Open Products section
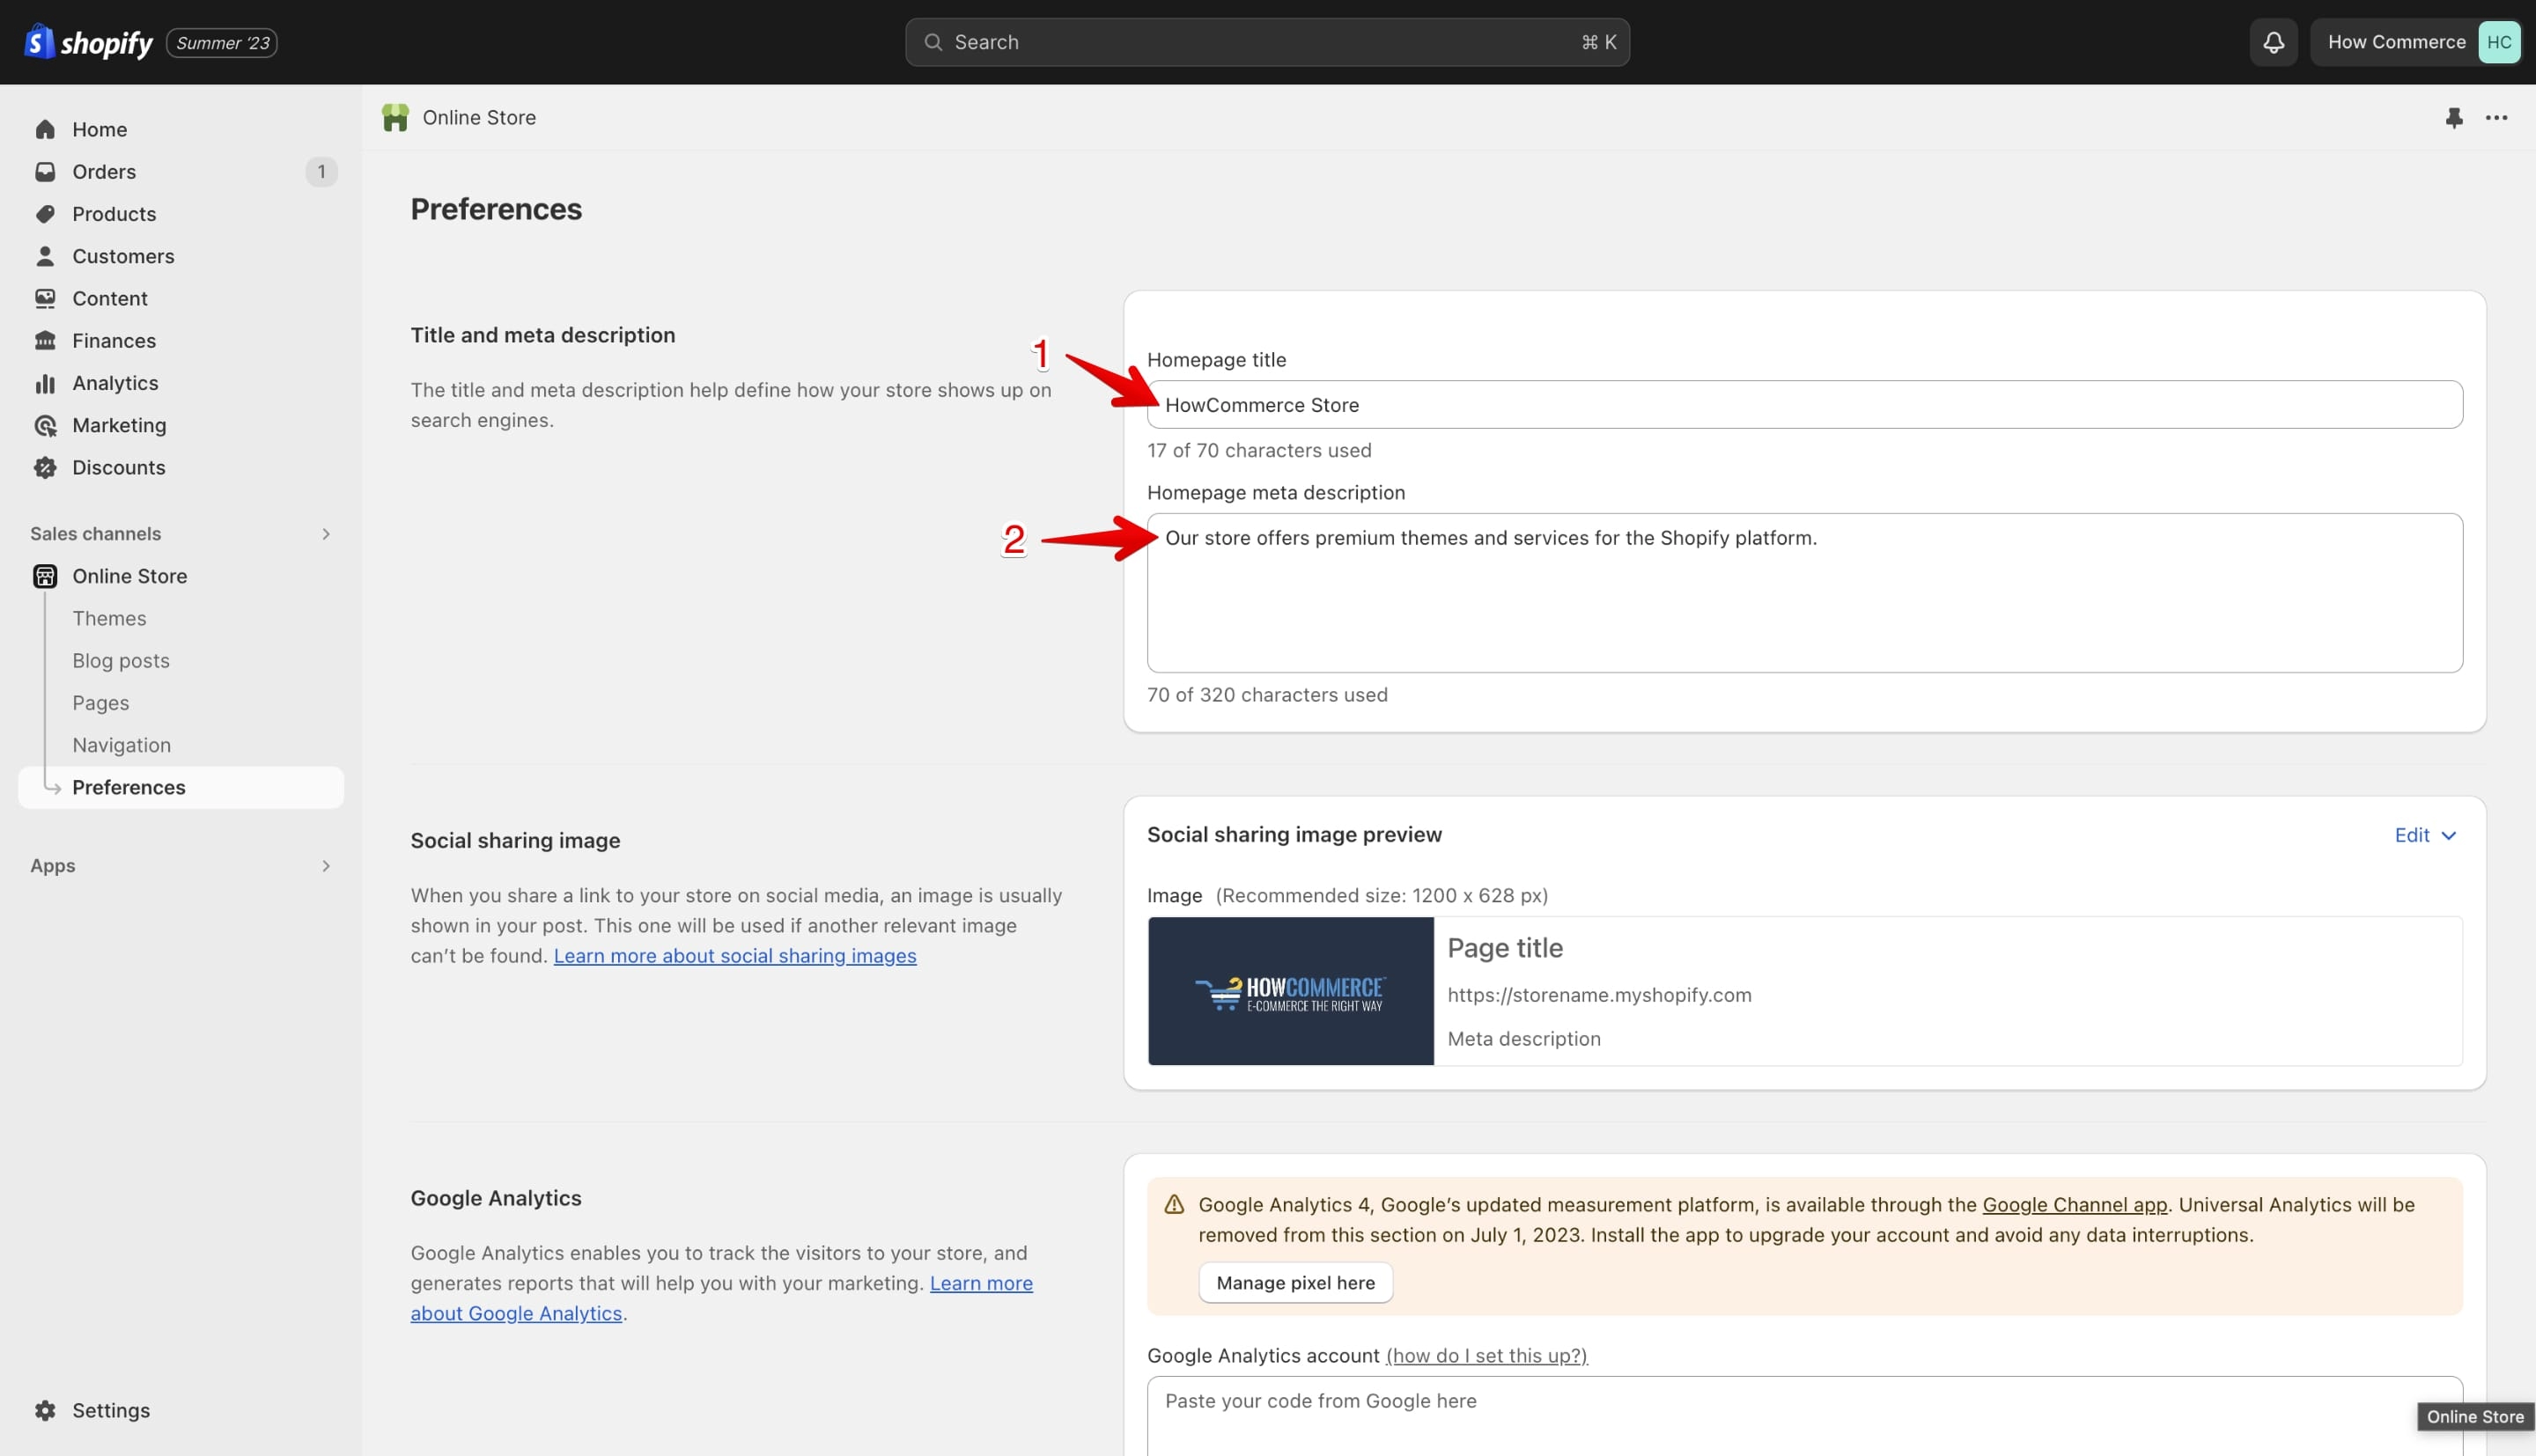Viewport: 2536px width, 1456px height. [114, 214]
